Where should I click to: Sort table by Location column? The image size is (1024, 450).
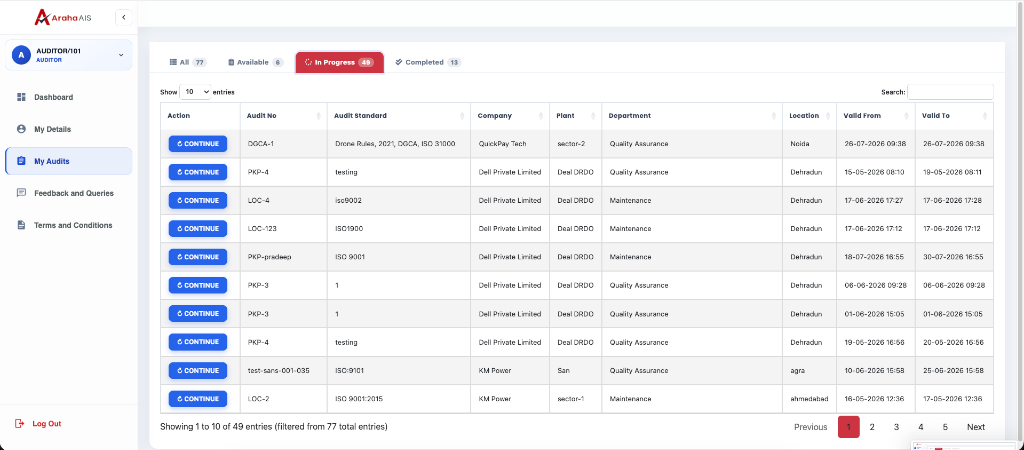[809, 116]
